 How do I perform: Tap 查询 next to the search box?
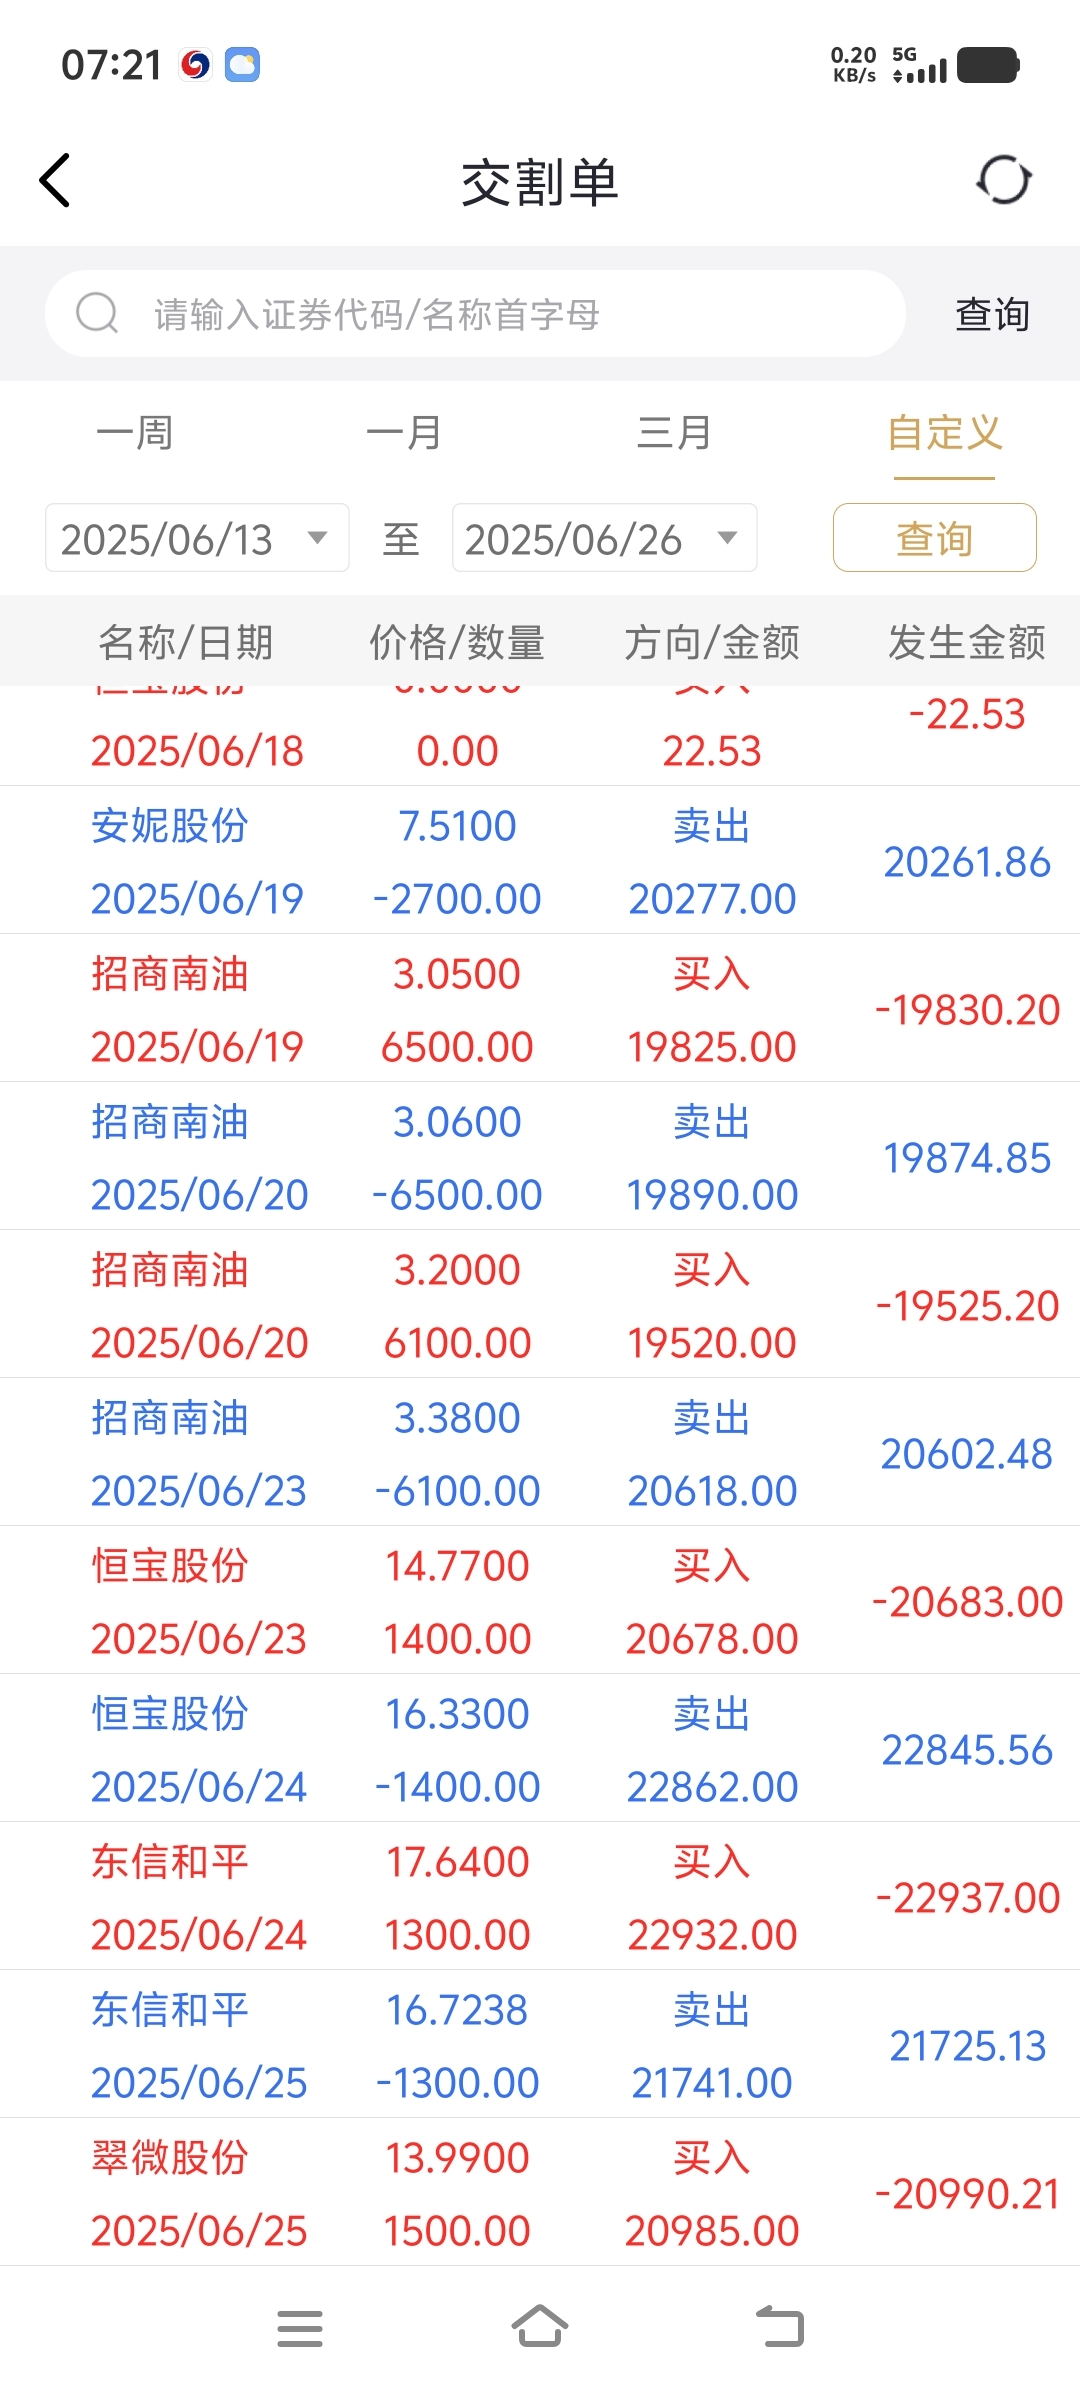992,314
